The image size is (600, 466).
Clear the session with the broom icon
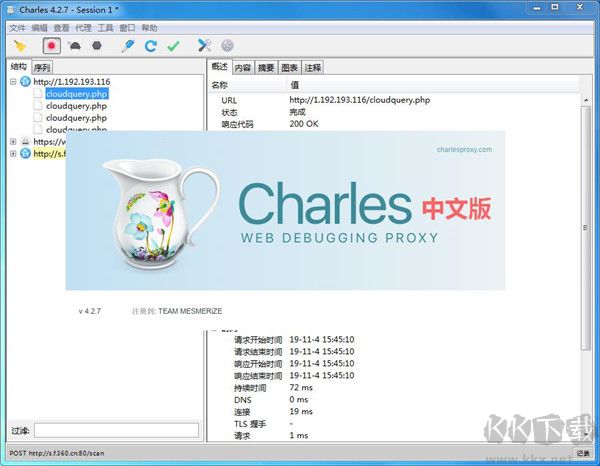click(20, 46)
